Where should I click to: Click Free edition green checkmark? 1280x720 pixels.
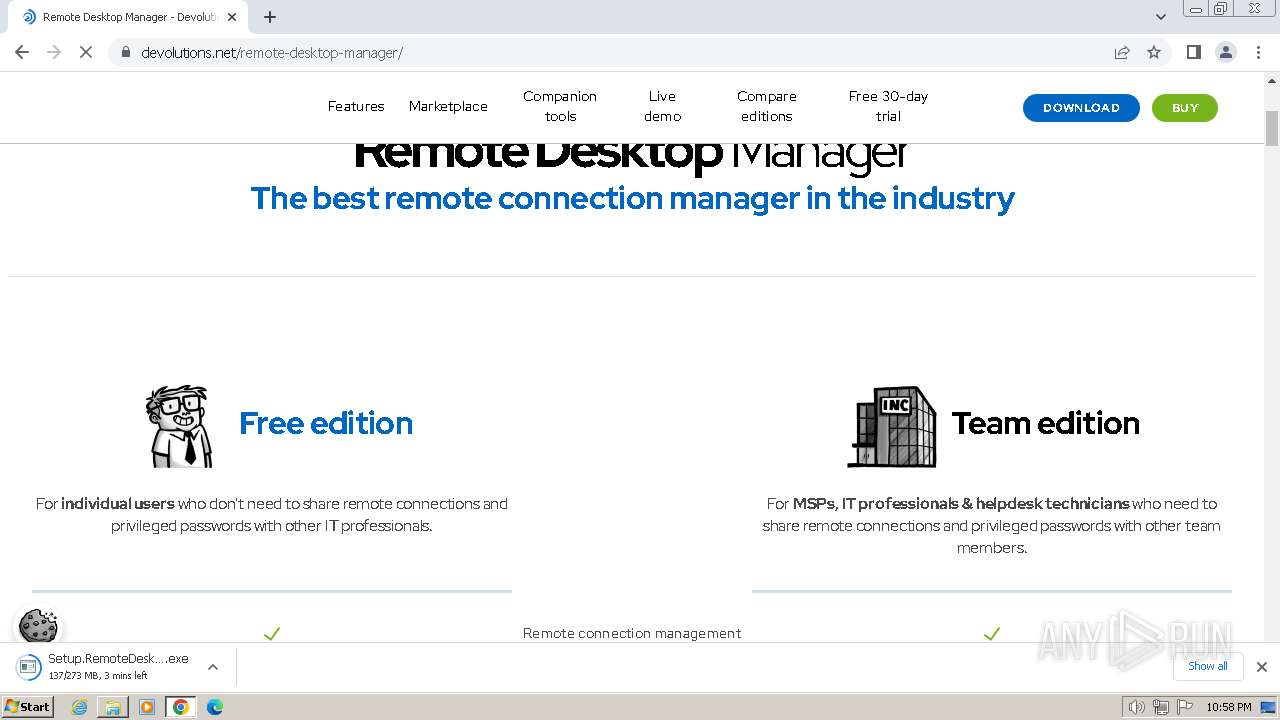(x=272, y=633)
